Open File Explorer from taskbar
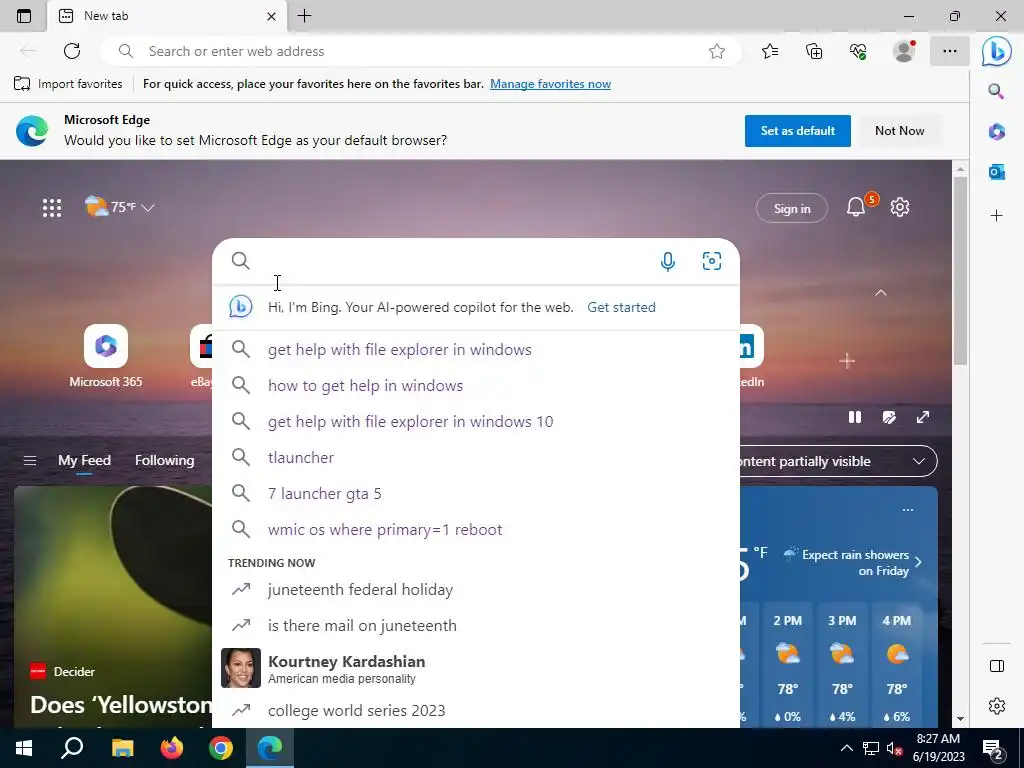Viewport: 1024px width, 768px height. [122, 748]
